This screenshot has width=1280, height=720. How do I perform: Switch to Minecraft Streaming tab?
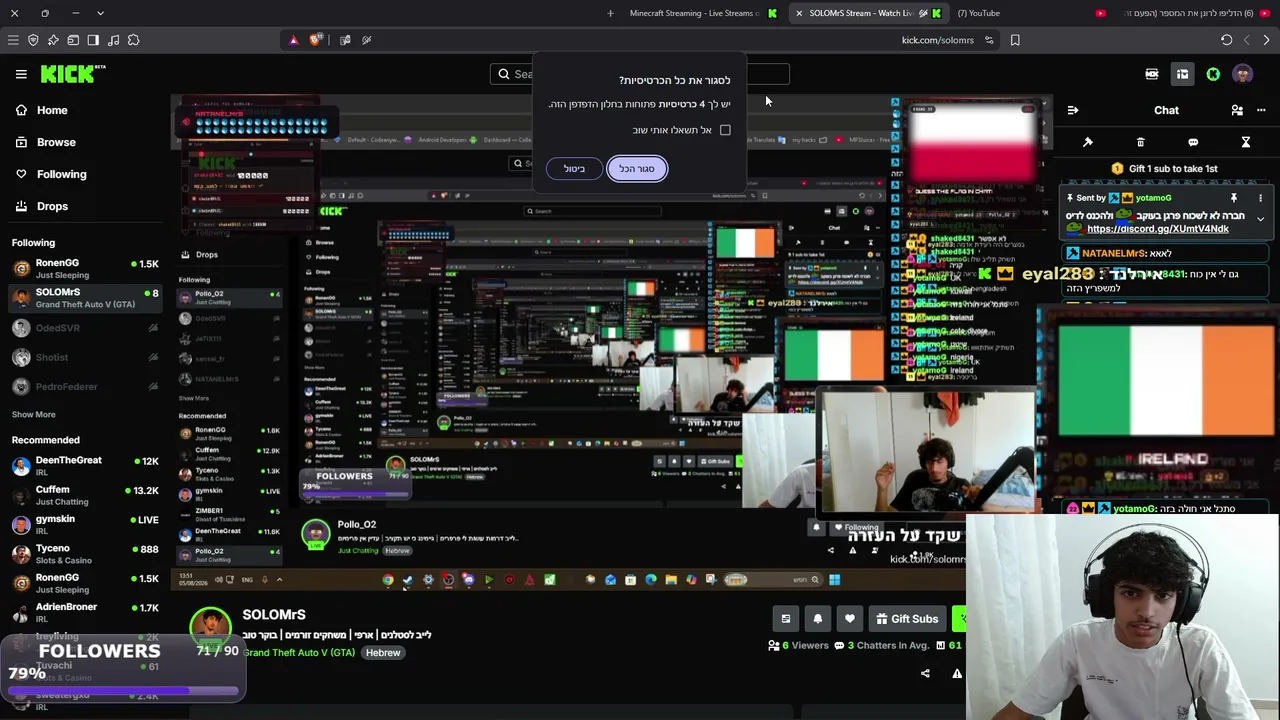[704, 13]
